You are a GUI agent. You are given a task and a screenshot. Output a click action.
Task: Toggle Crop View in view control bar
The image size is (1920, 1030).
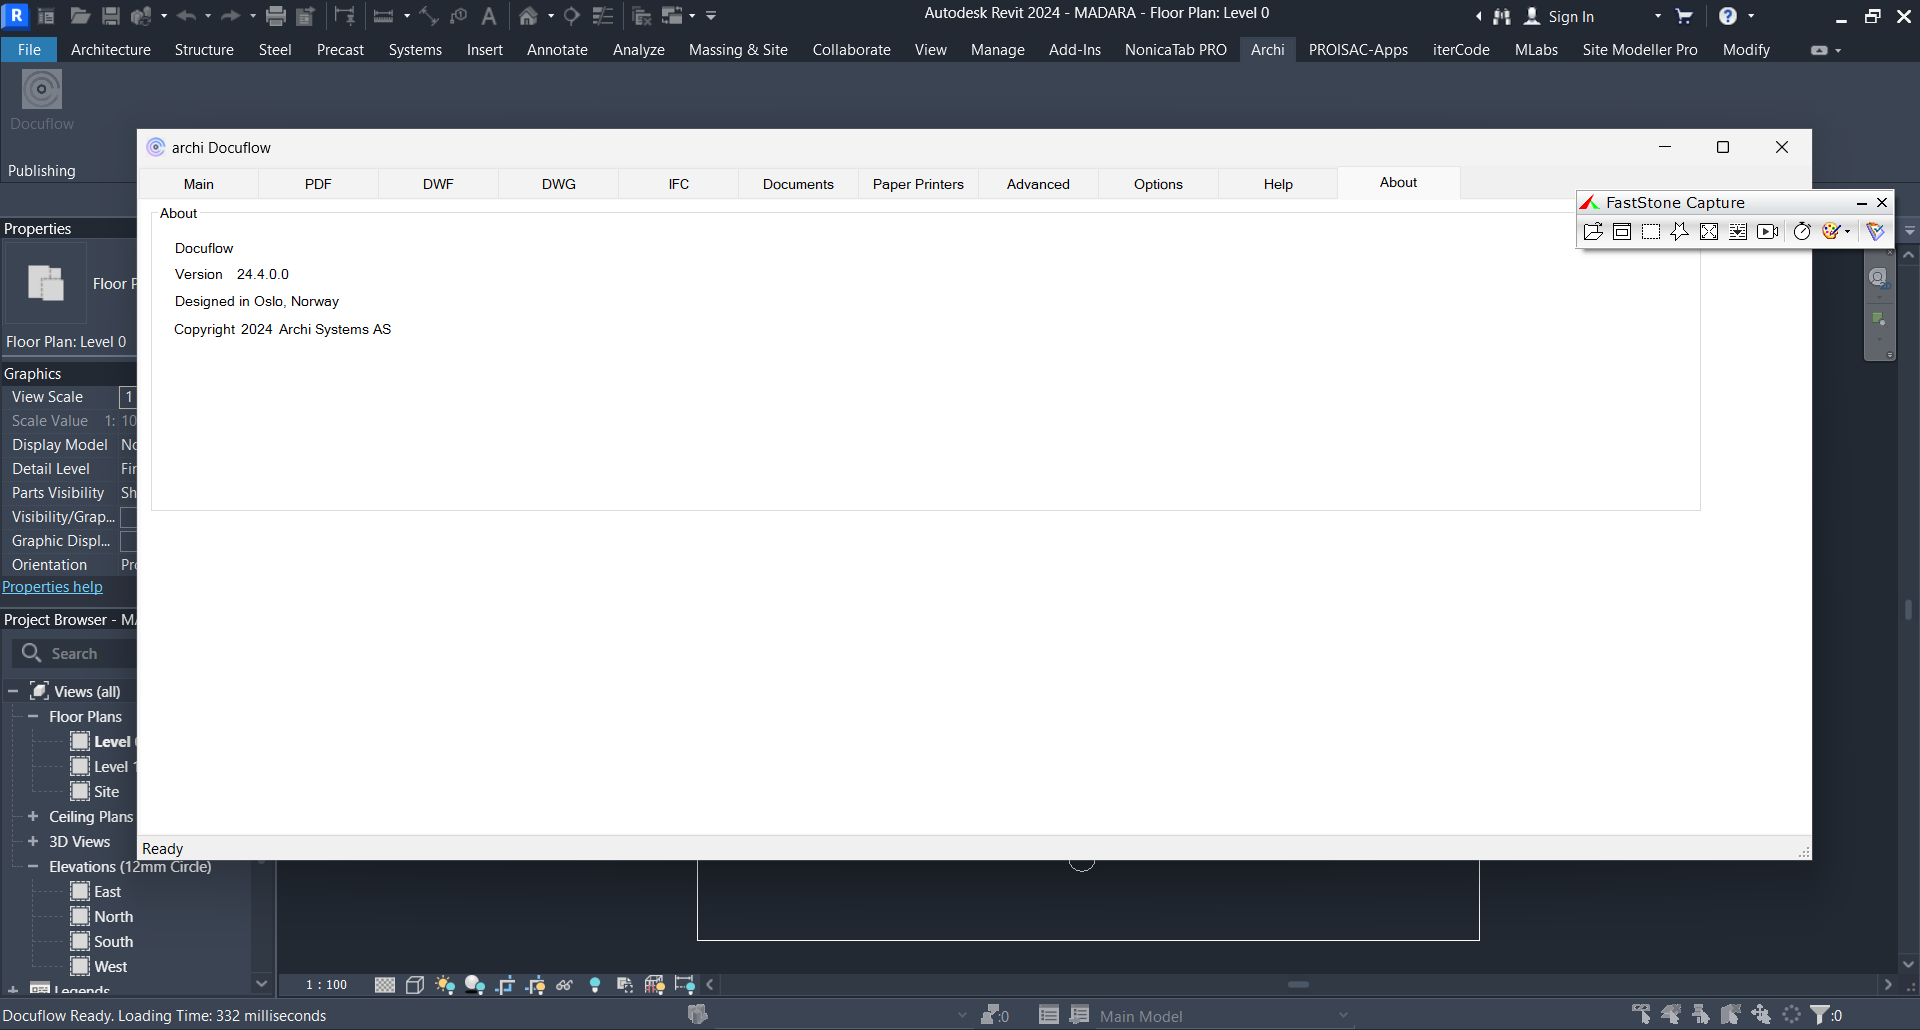click(505, 985)
